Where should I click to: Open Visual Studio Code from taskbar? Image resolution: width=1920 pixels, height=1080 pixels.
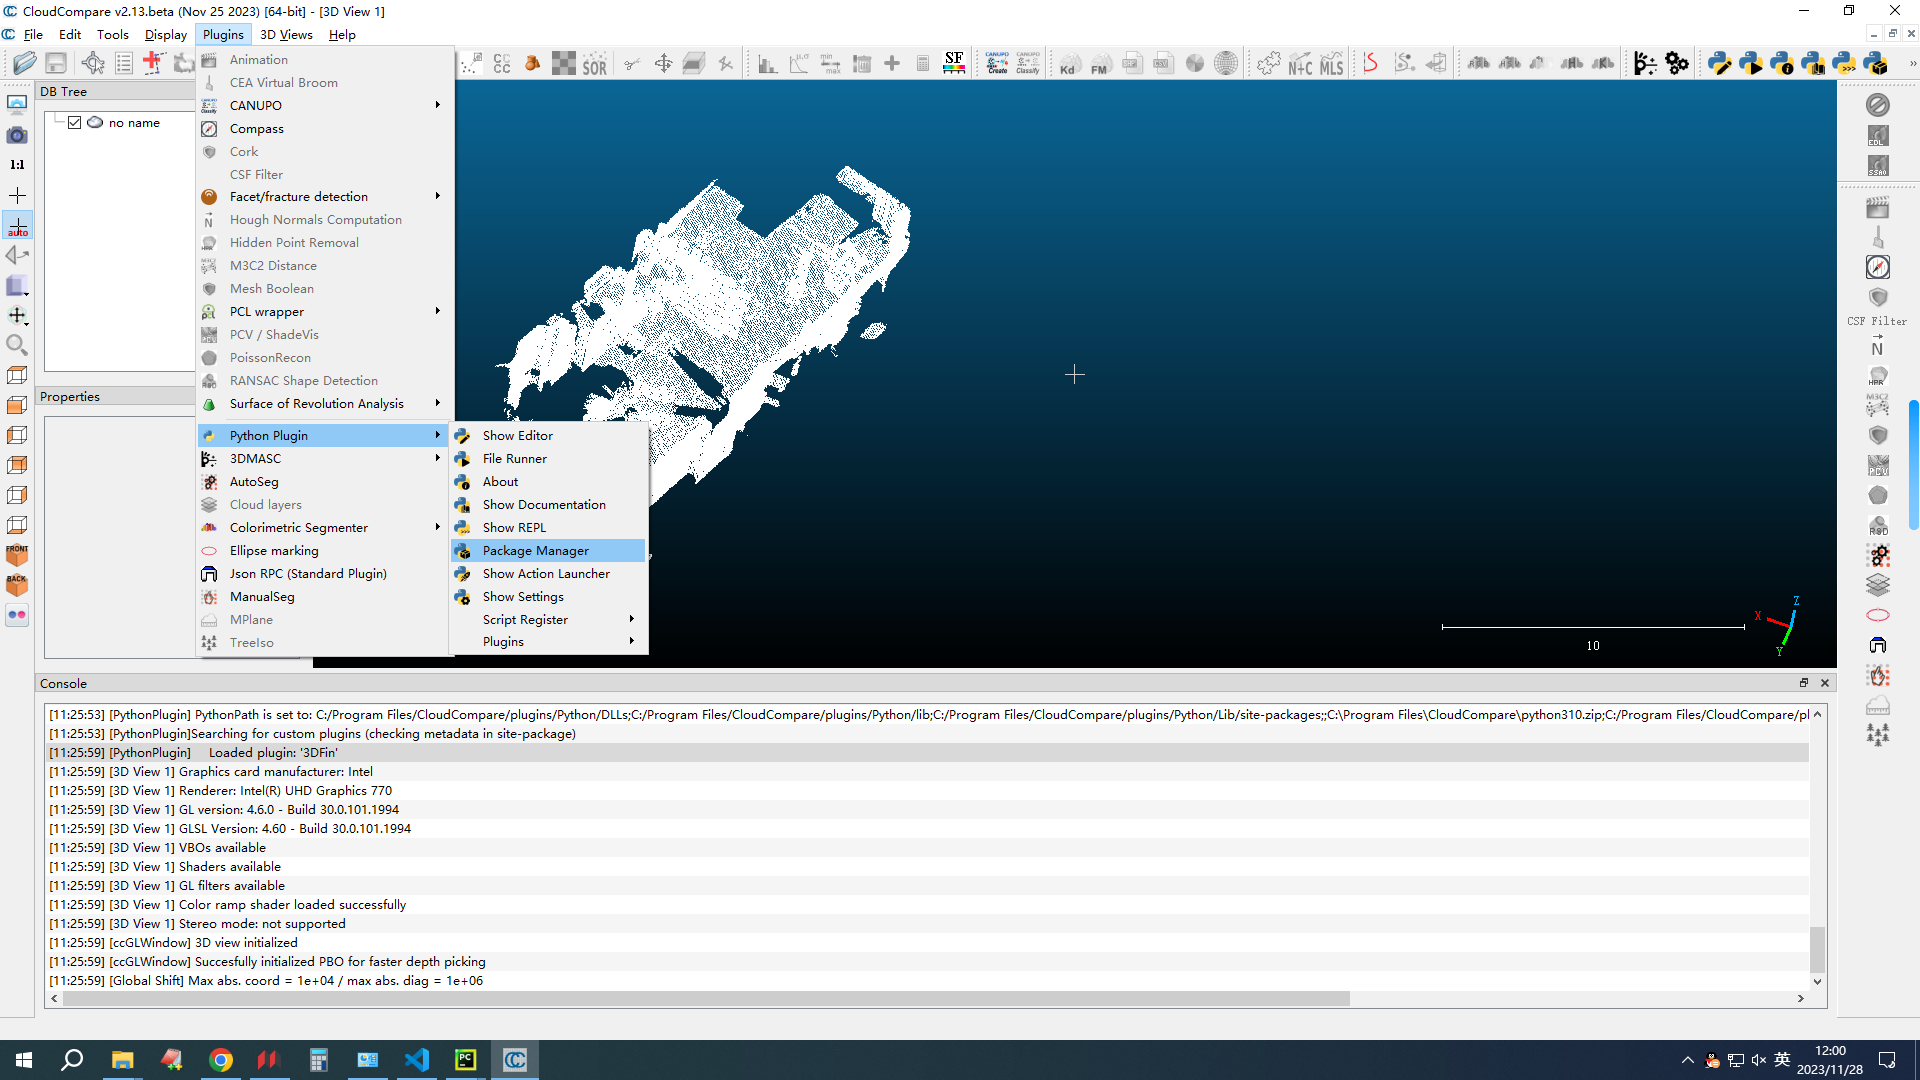417,1060
